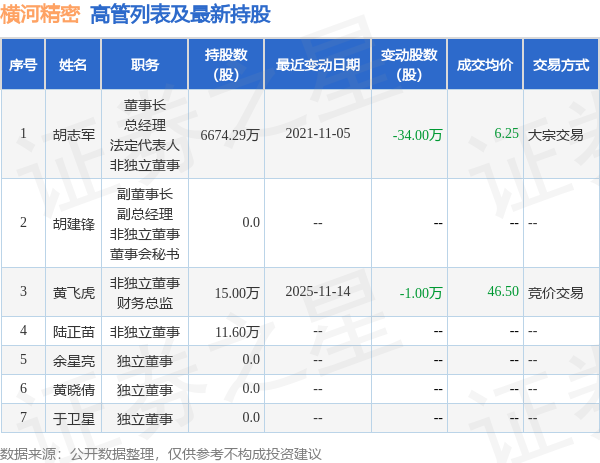Viewport: 600px width, 463px height.
Task: Click the name 胡志军
Action: point(74,135)
